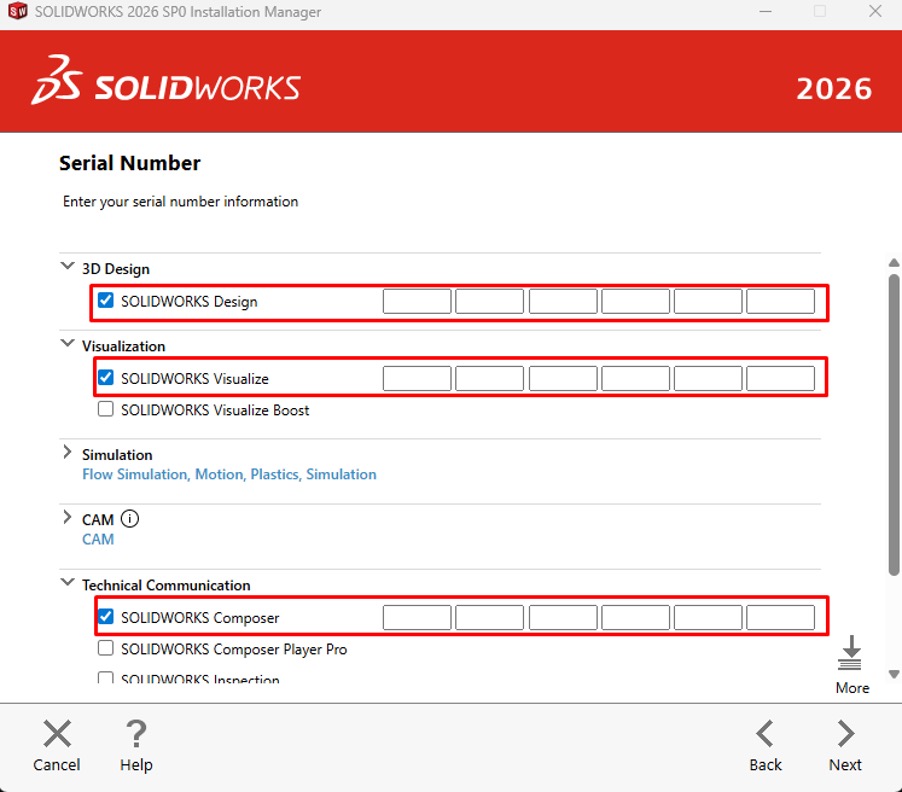Collapse the 3D Design section
Screen dimensions: 902x792
click(67, 266)
